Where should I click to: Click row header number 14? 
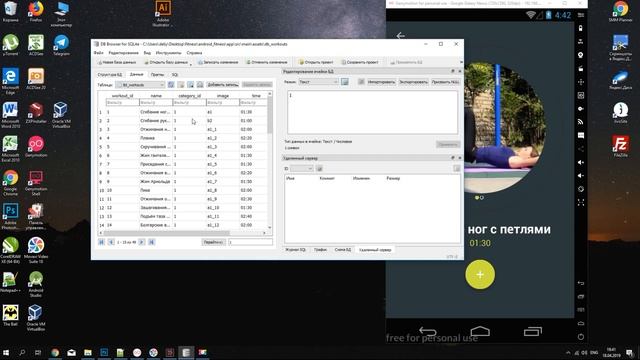coord(101,225)
